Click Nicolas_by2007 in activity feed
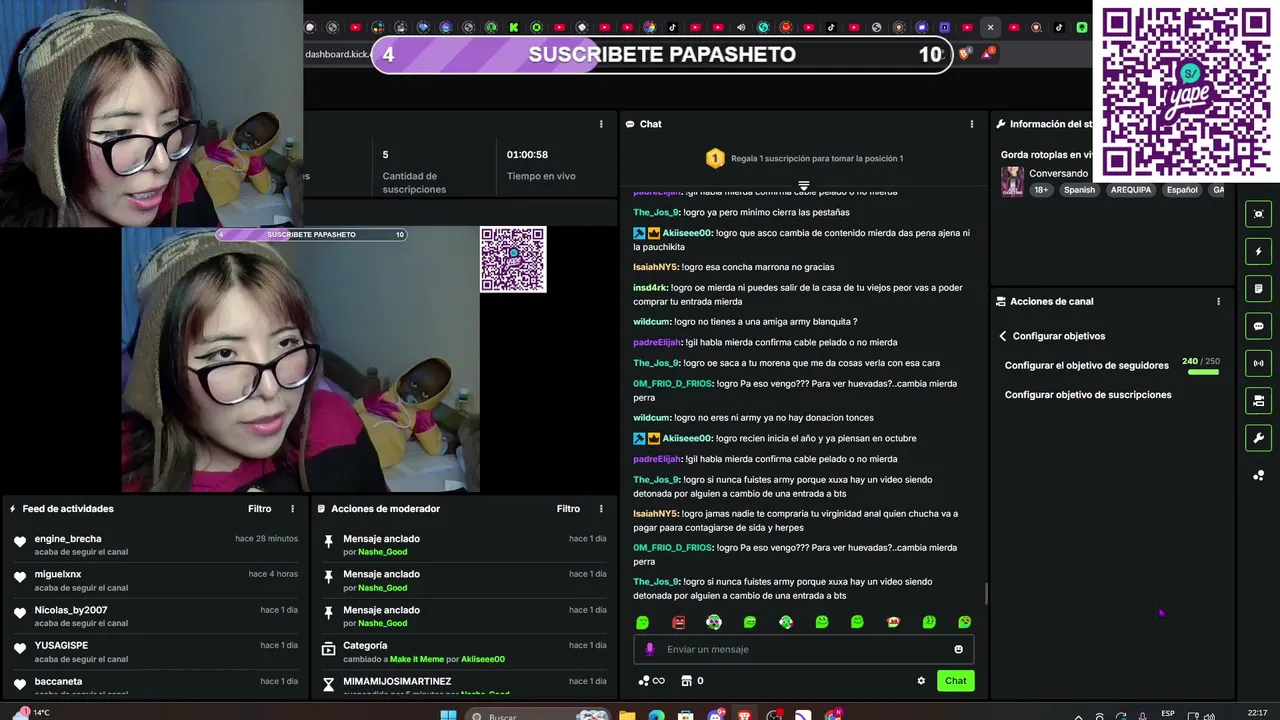 (71, 610)
